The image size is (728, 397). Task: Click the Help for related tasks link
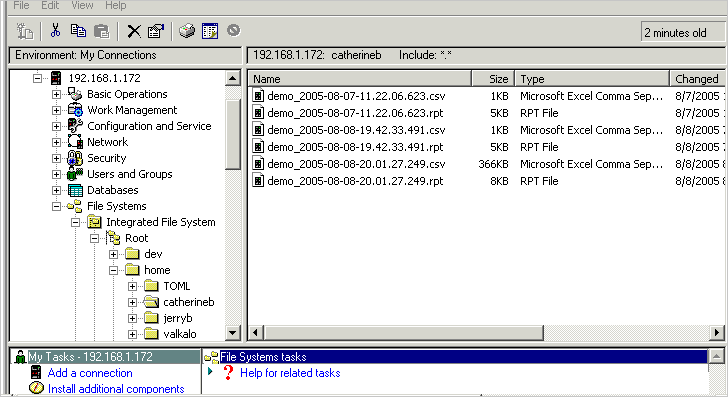(x=290, y=373)
